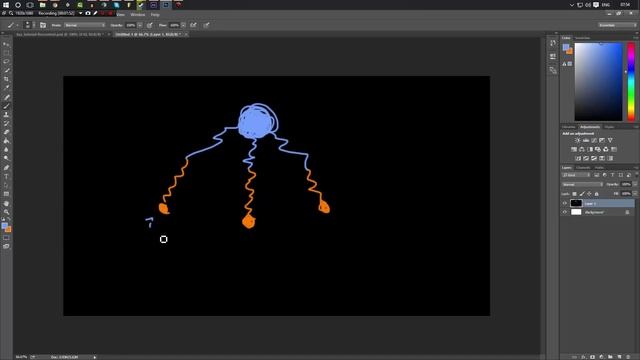Select the Rectangular Marquee tool
Image resolution: width=640 pixels, height=360 pixels.
(x=6, y=53)
